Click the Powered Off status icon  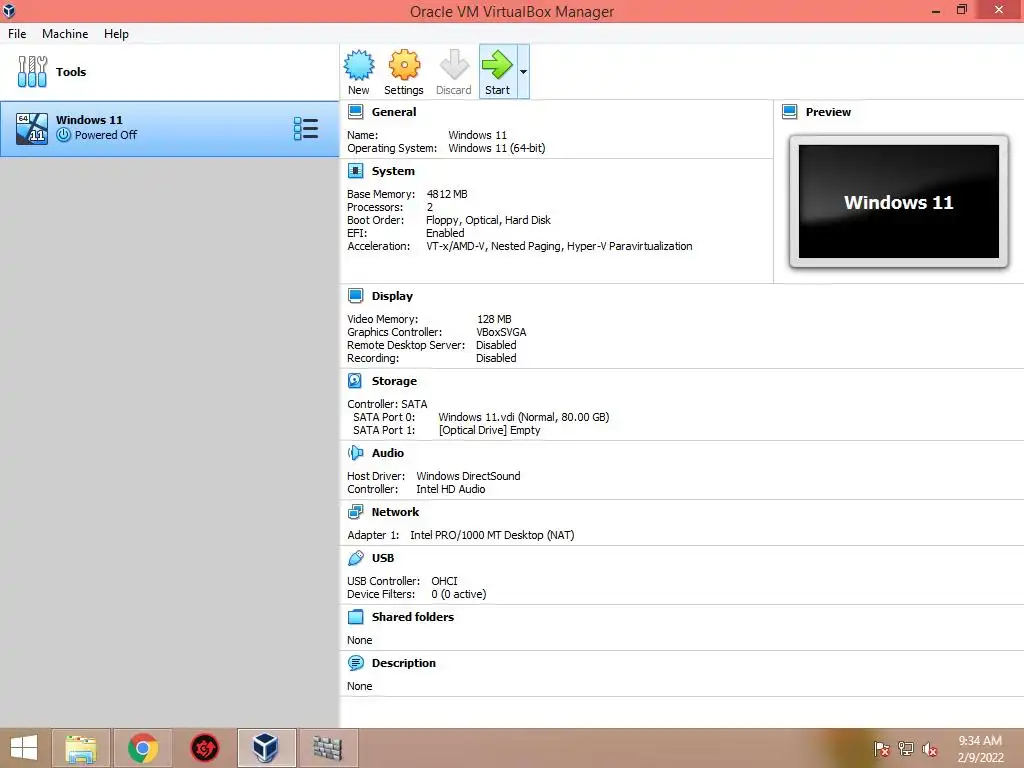click(x=63, y=135)
